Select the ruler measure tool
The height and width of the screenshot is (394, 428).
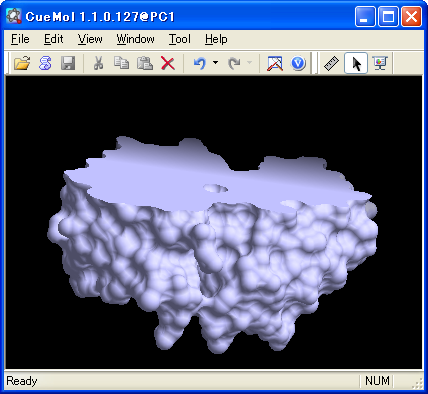[331, 63]
